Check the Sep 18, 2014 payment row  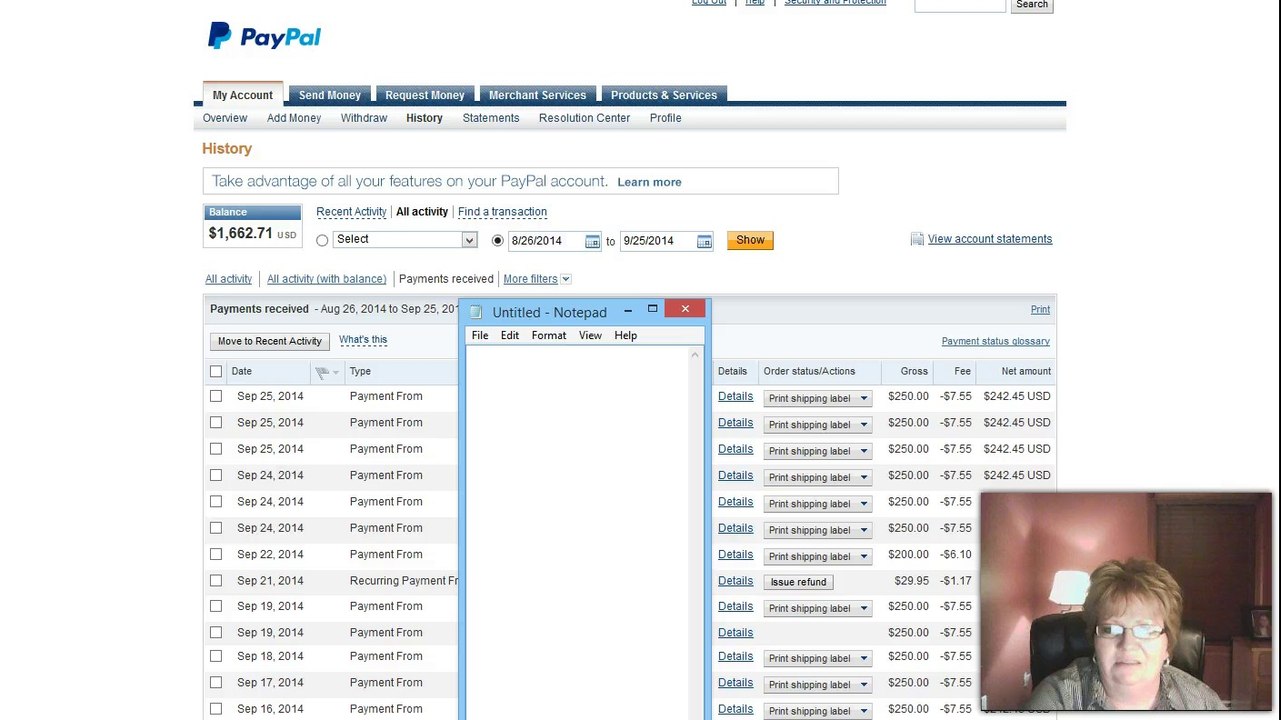tap(216, 656)
